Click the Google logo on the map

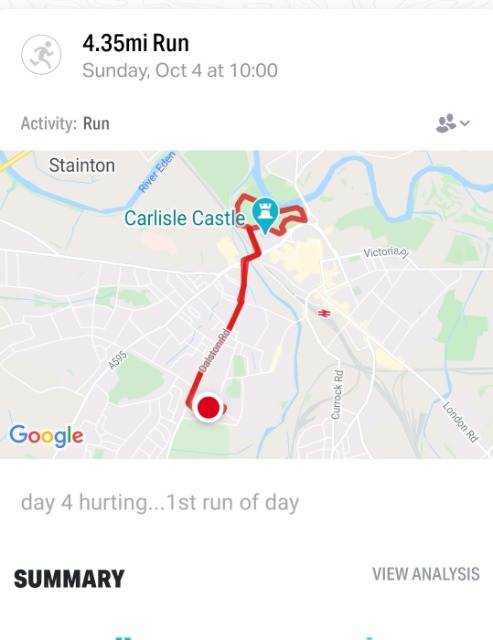46,436
